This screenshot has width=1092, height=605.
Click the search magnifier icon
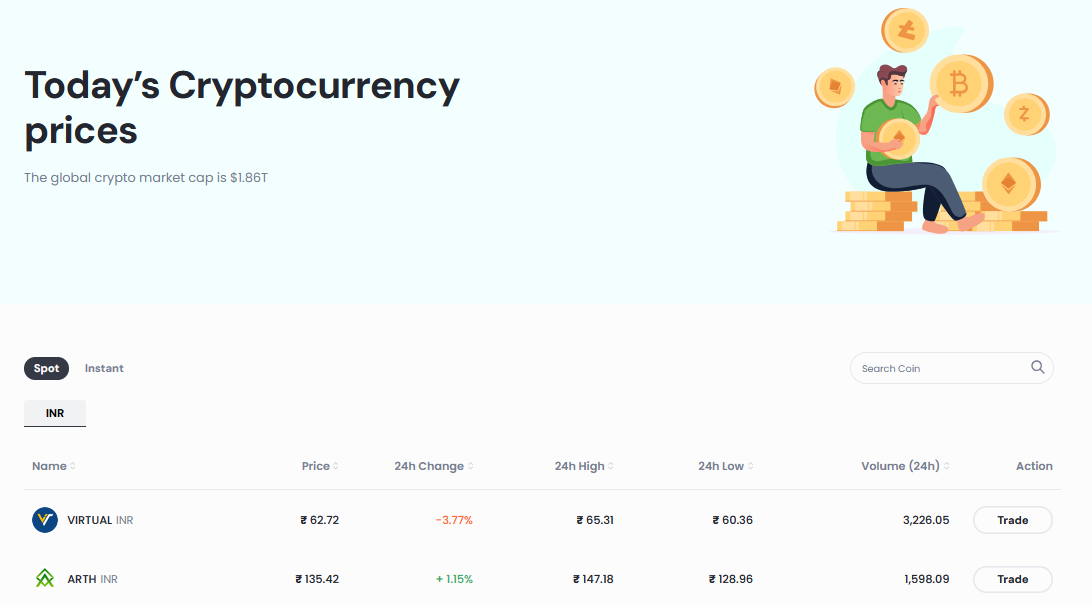(1037, 367)
